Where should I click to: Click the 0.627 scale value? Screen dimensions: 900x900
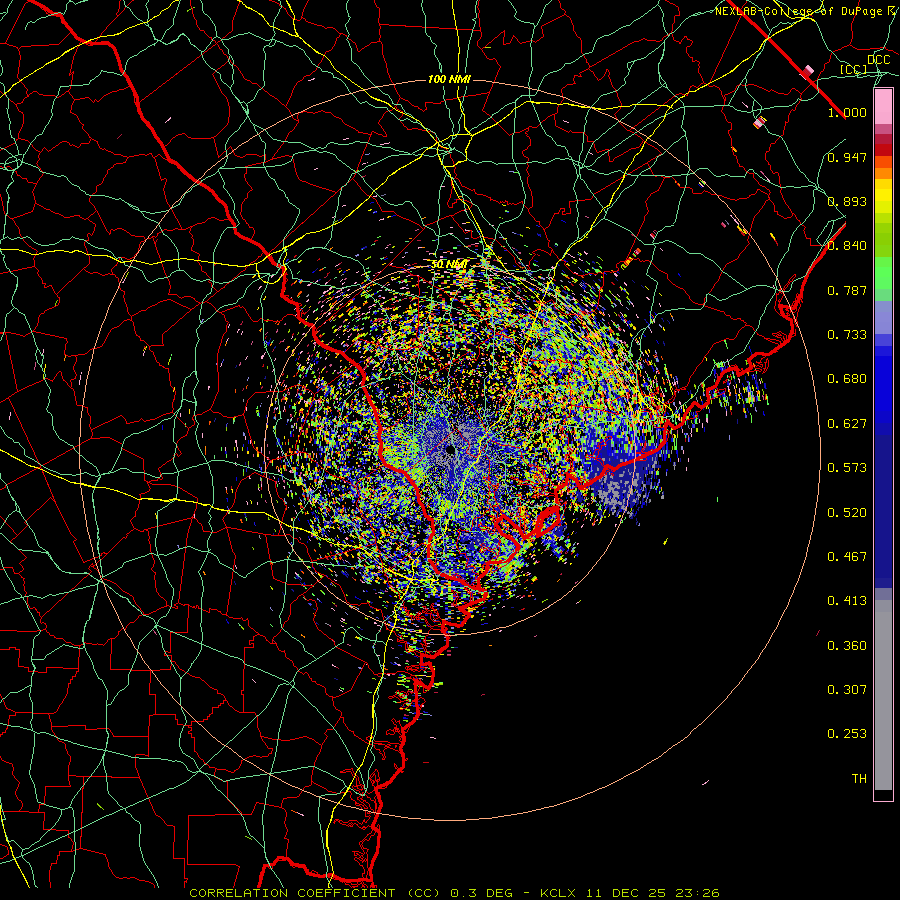click(847, 424)
